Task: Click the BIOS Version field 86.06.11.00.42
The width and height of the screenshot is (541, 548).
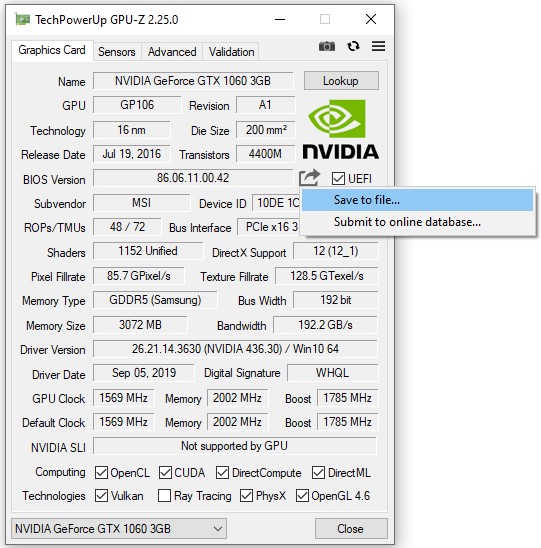Action: [193, 178]
